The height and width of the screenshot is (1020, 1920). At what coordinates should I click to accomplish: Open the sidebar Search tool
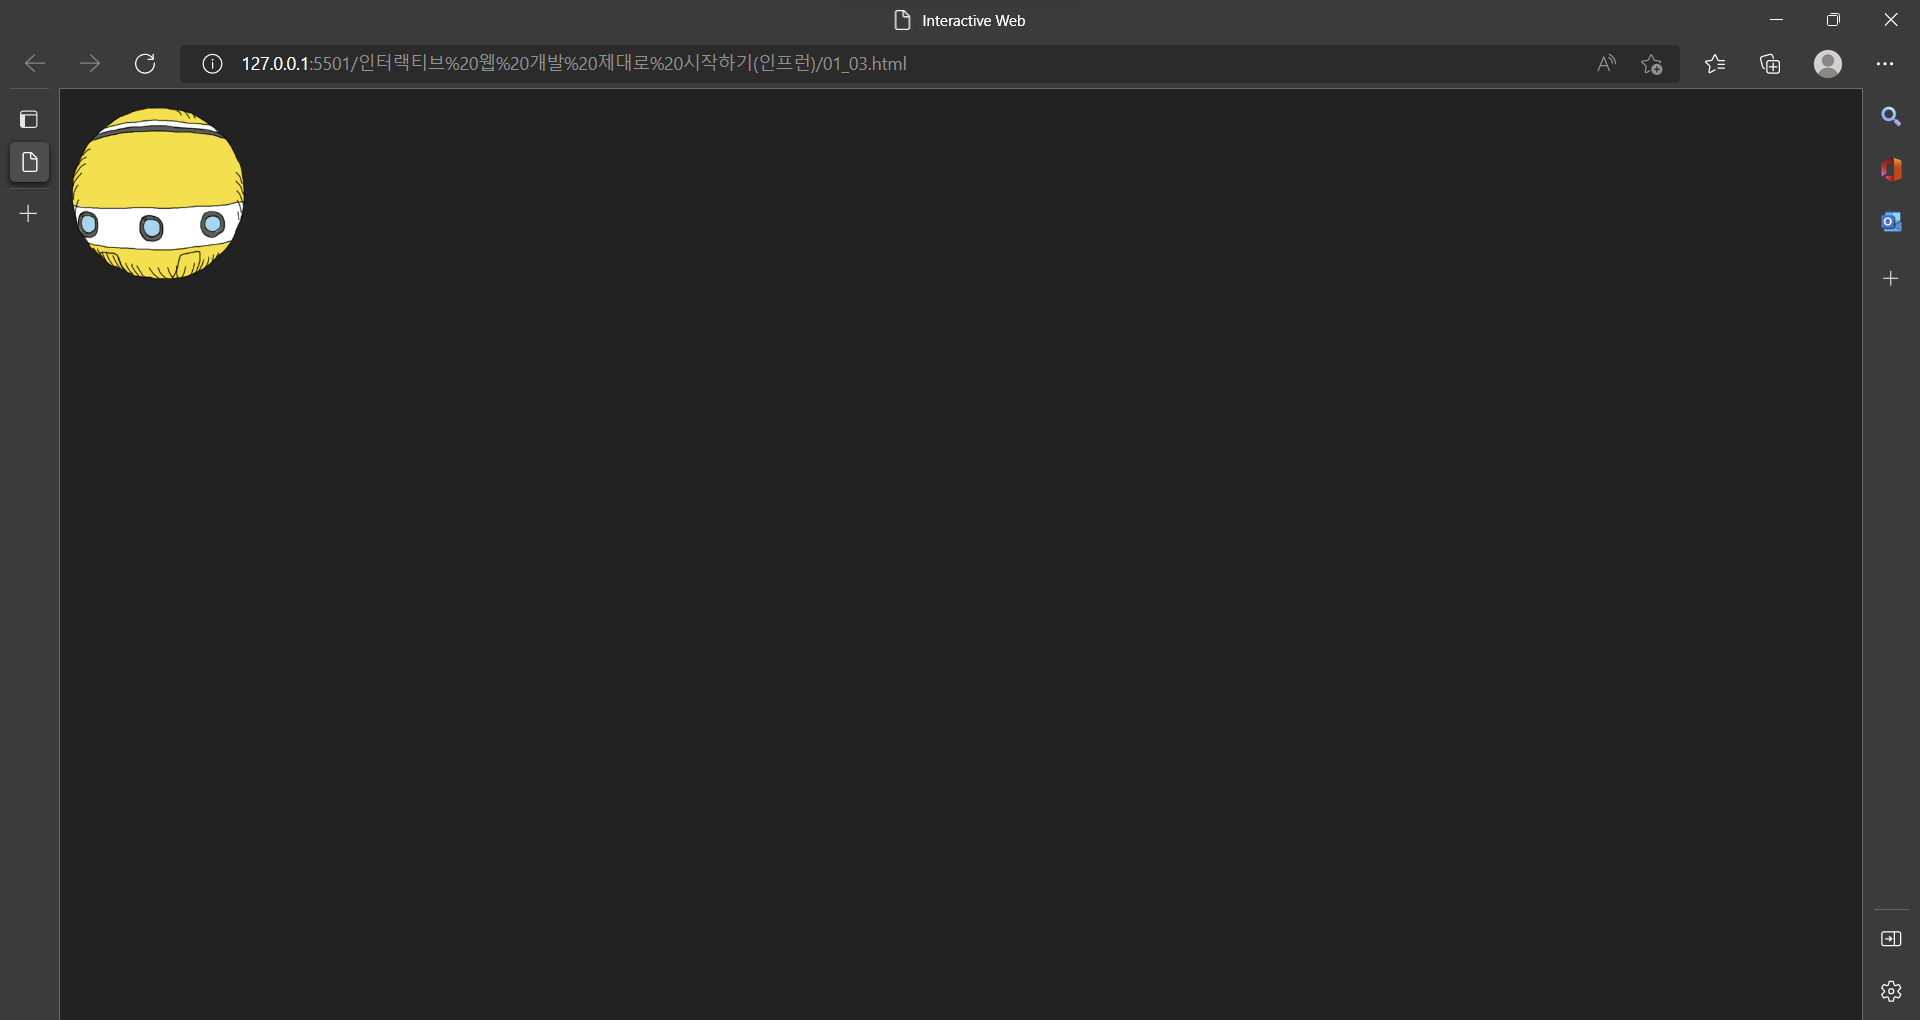[1891, 117]
